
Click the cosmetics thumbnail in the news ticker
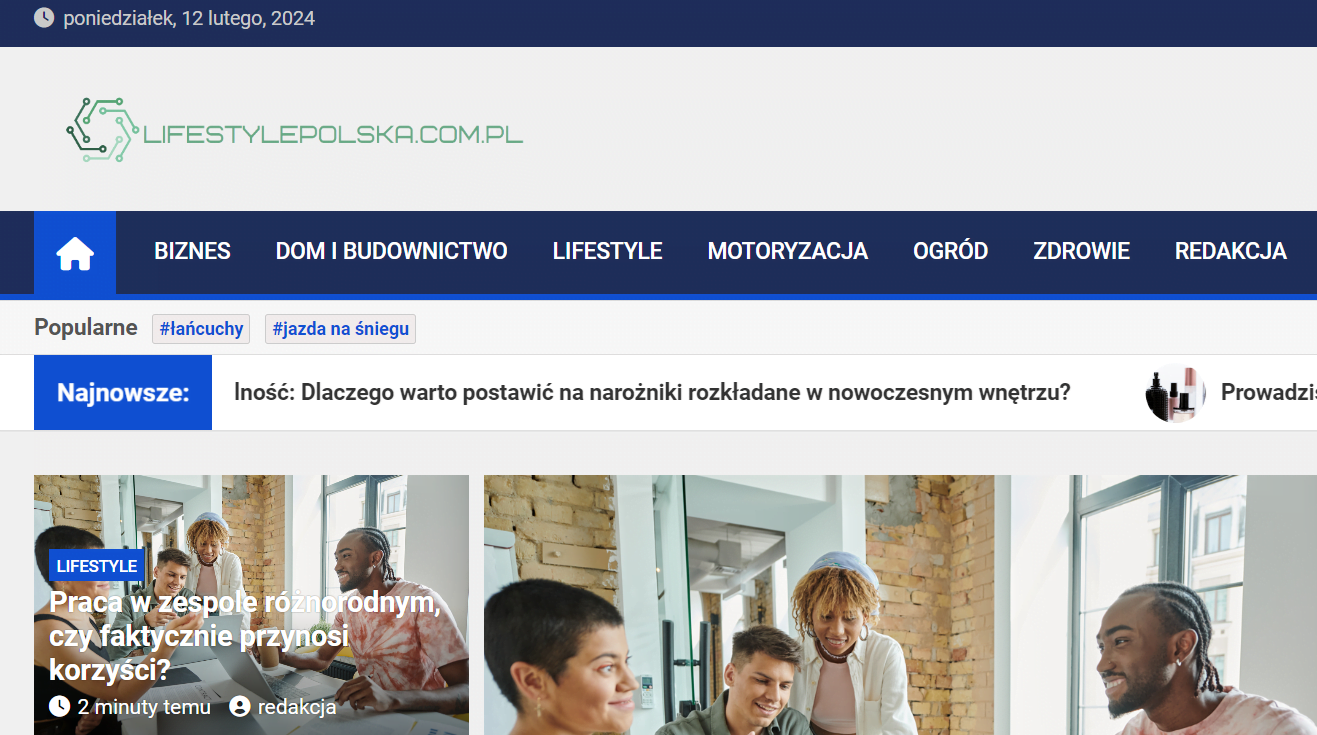[1175, 393]
